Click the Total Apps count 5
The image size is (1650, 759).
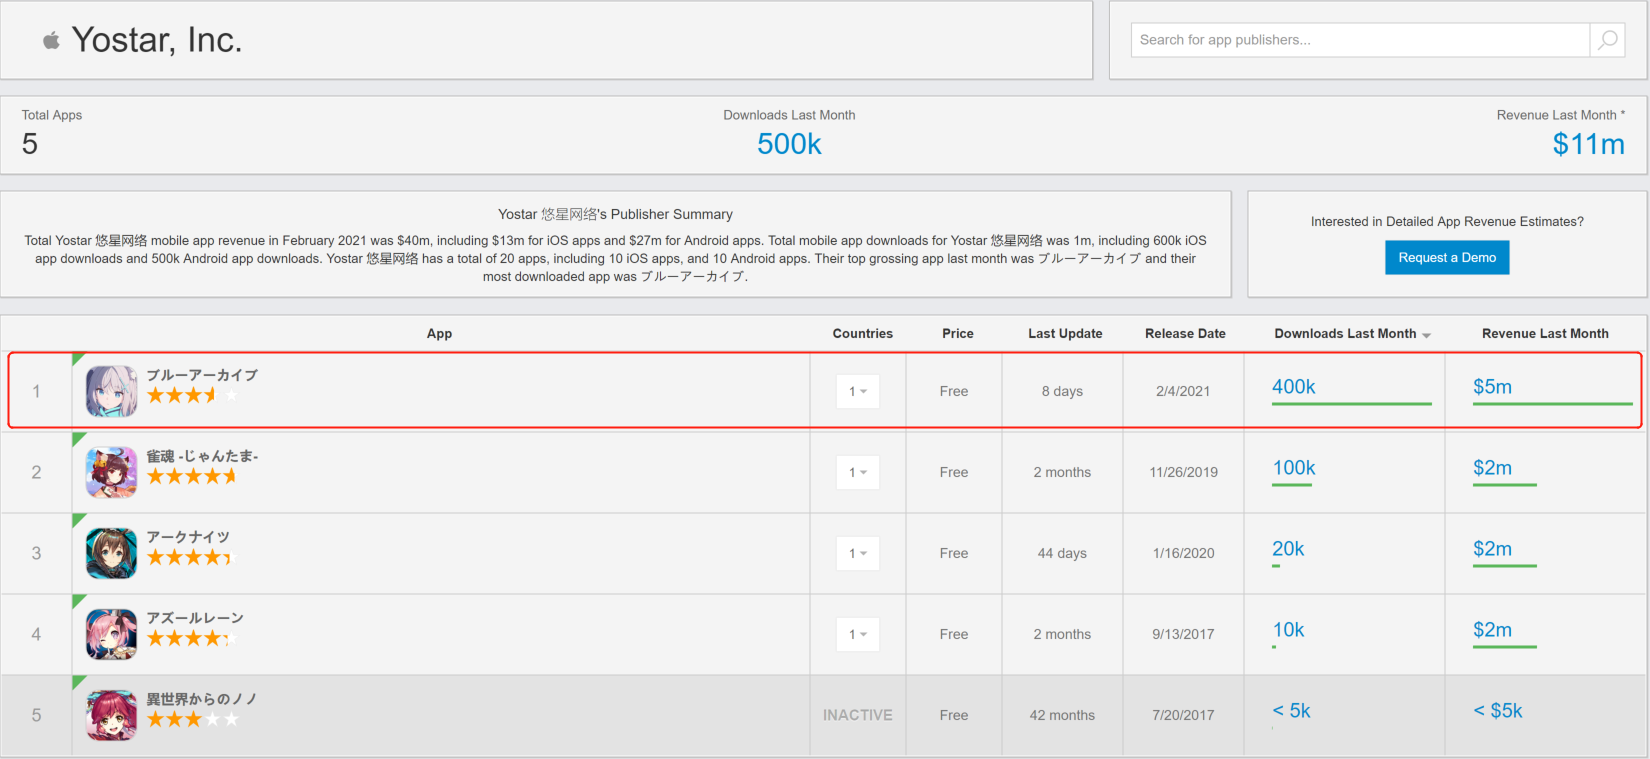(30, 145)
